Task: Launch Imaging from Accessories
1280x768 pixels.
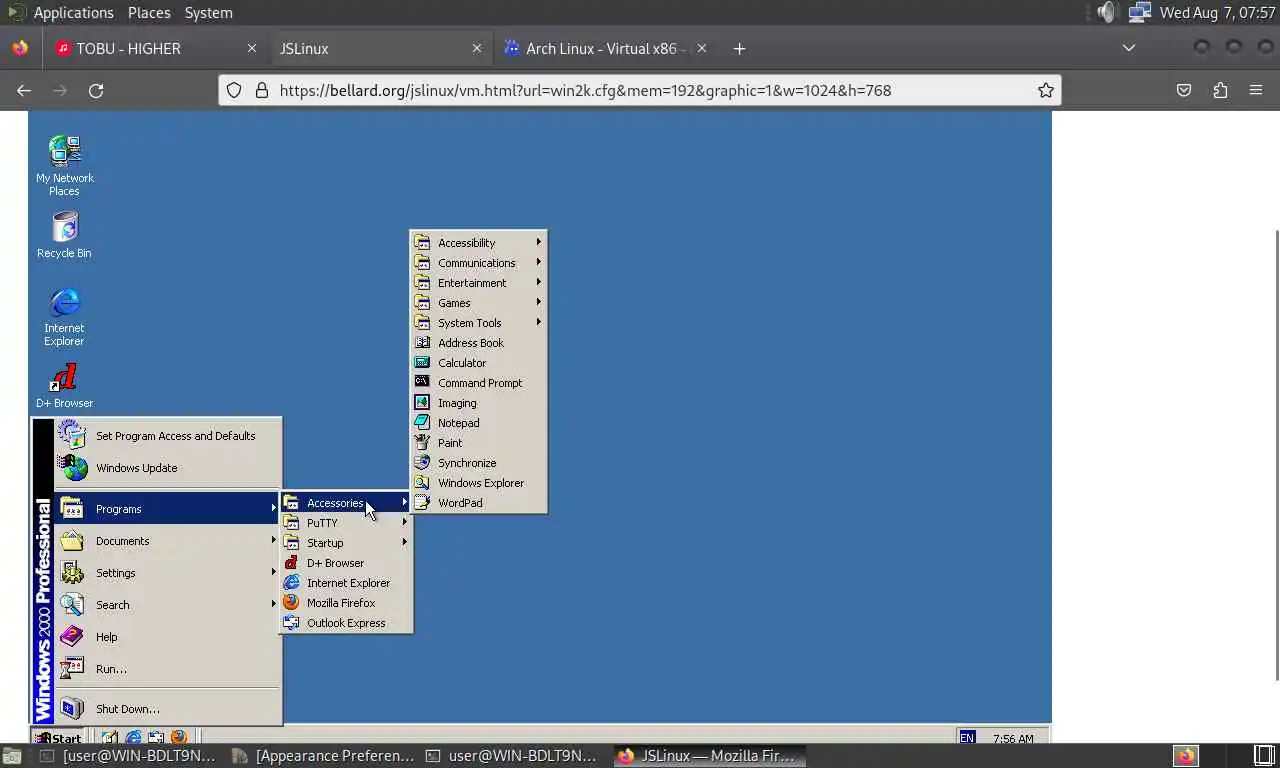Action: (479, 403)
